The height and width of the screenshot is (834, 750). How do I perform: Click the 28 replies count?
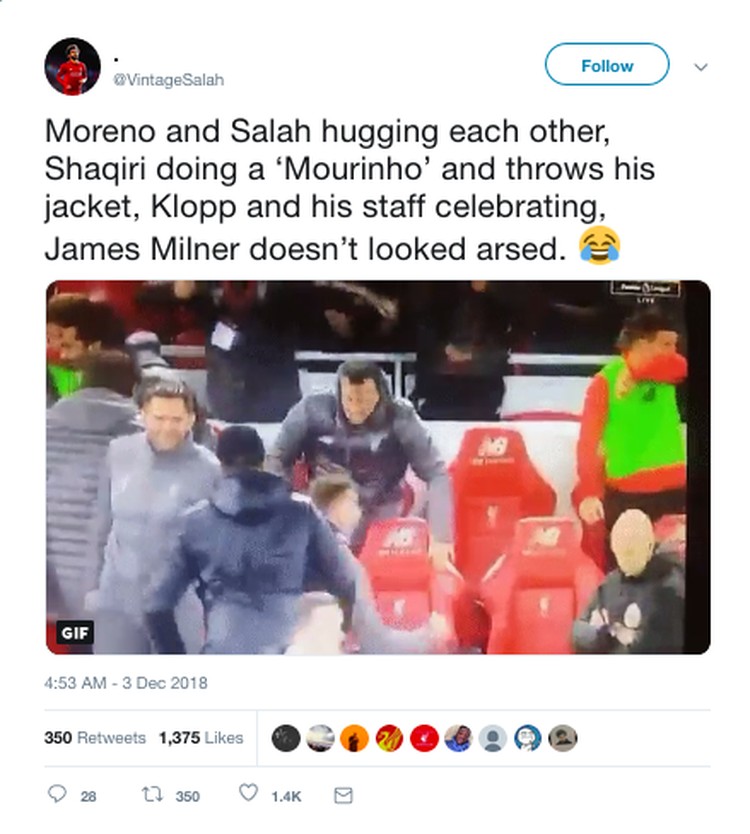point(88,796)
